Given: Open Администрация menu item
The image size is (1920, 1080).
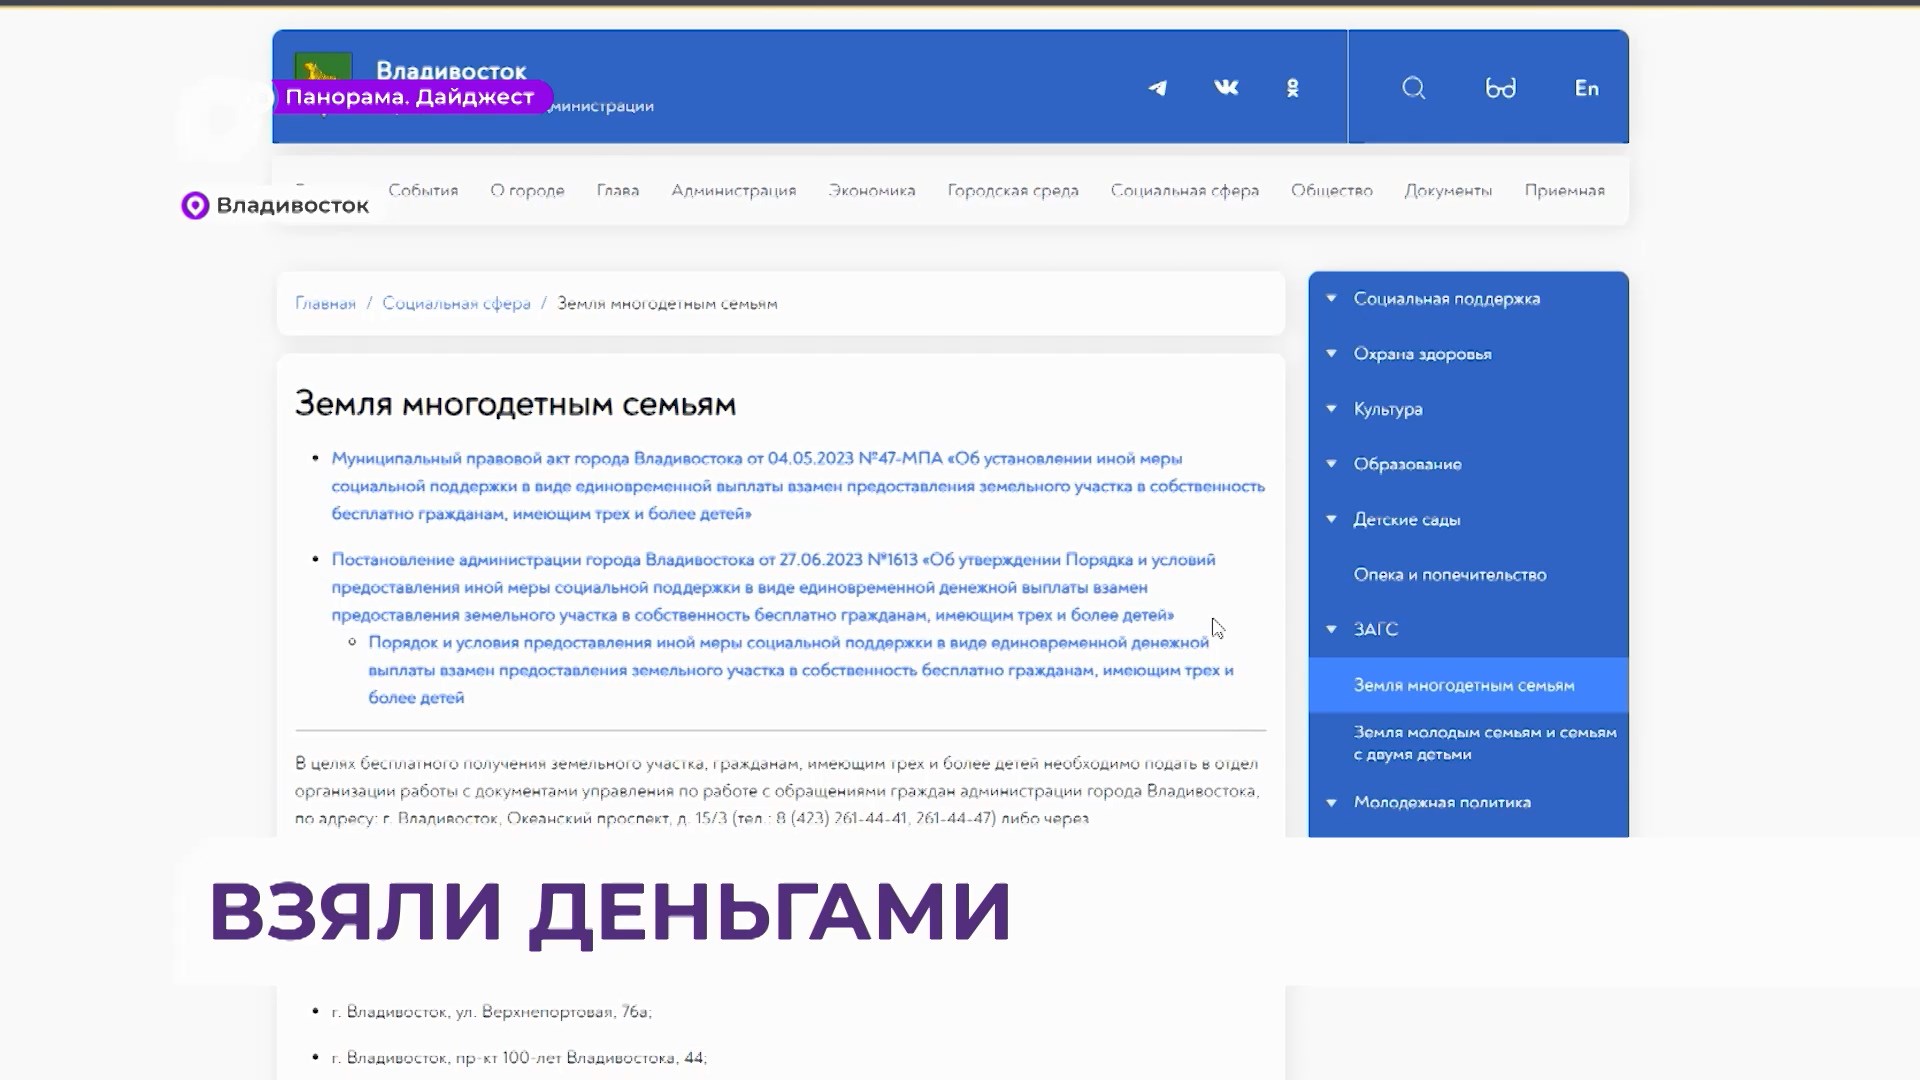Looking at the screenshot, I should pos(733,190).
